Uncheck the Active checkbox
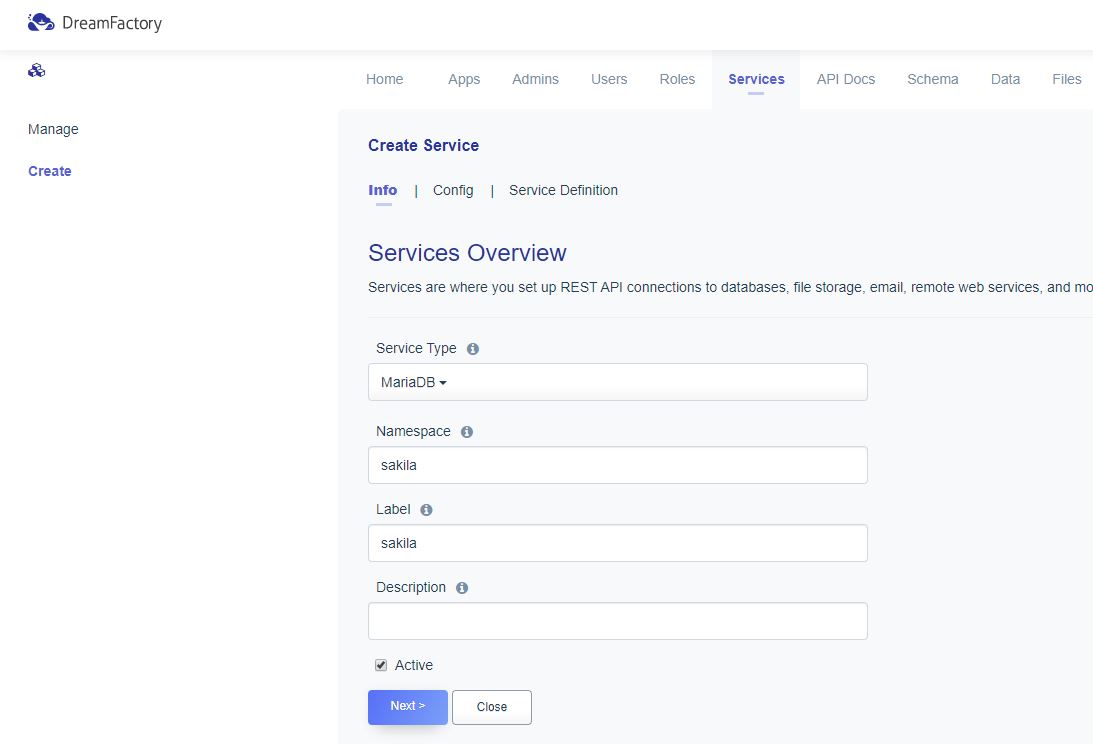The height and width of the screenshot is (744, 1093). 381,665
